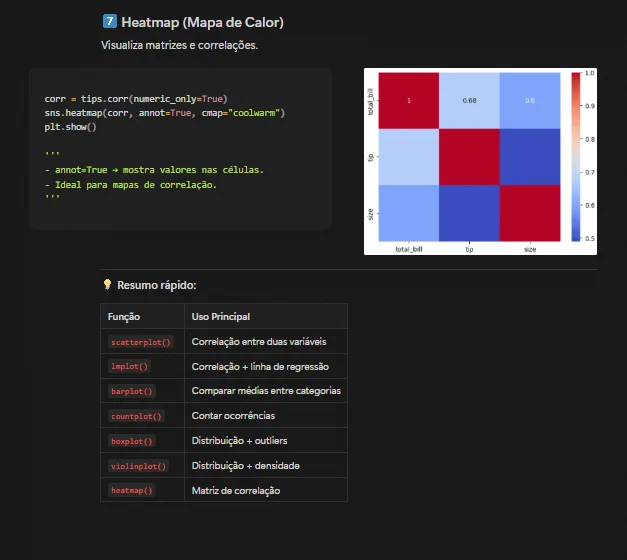627x560 pixels.
Task: Click the 0.6 value in the heatmap
Action: [530, 100]
